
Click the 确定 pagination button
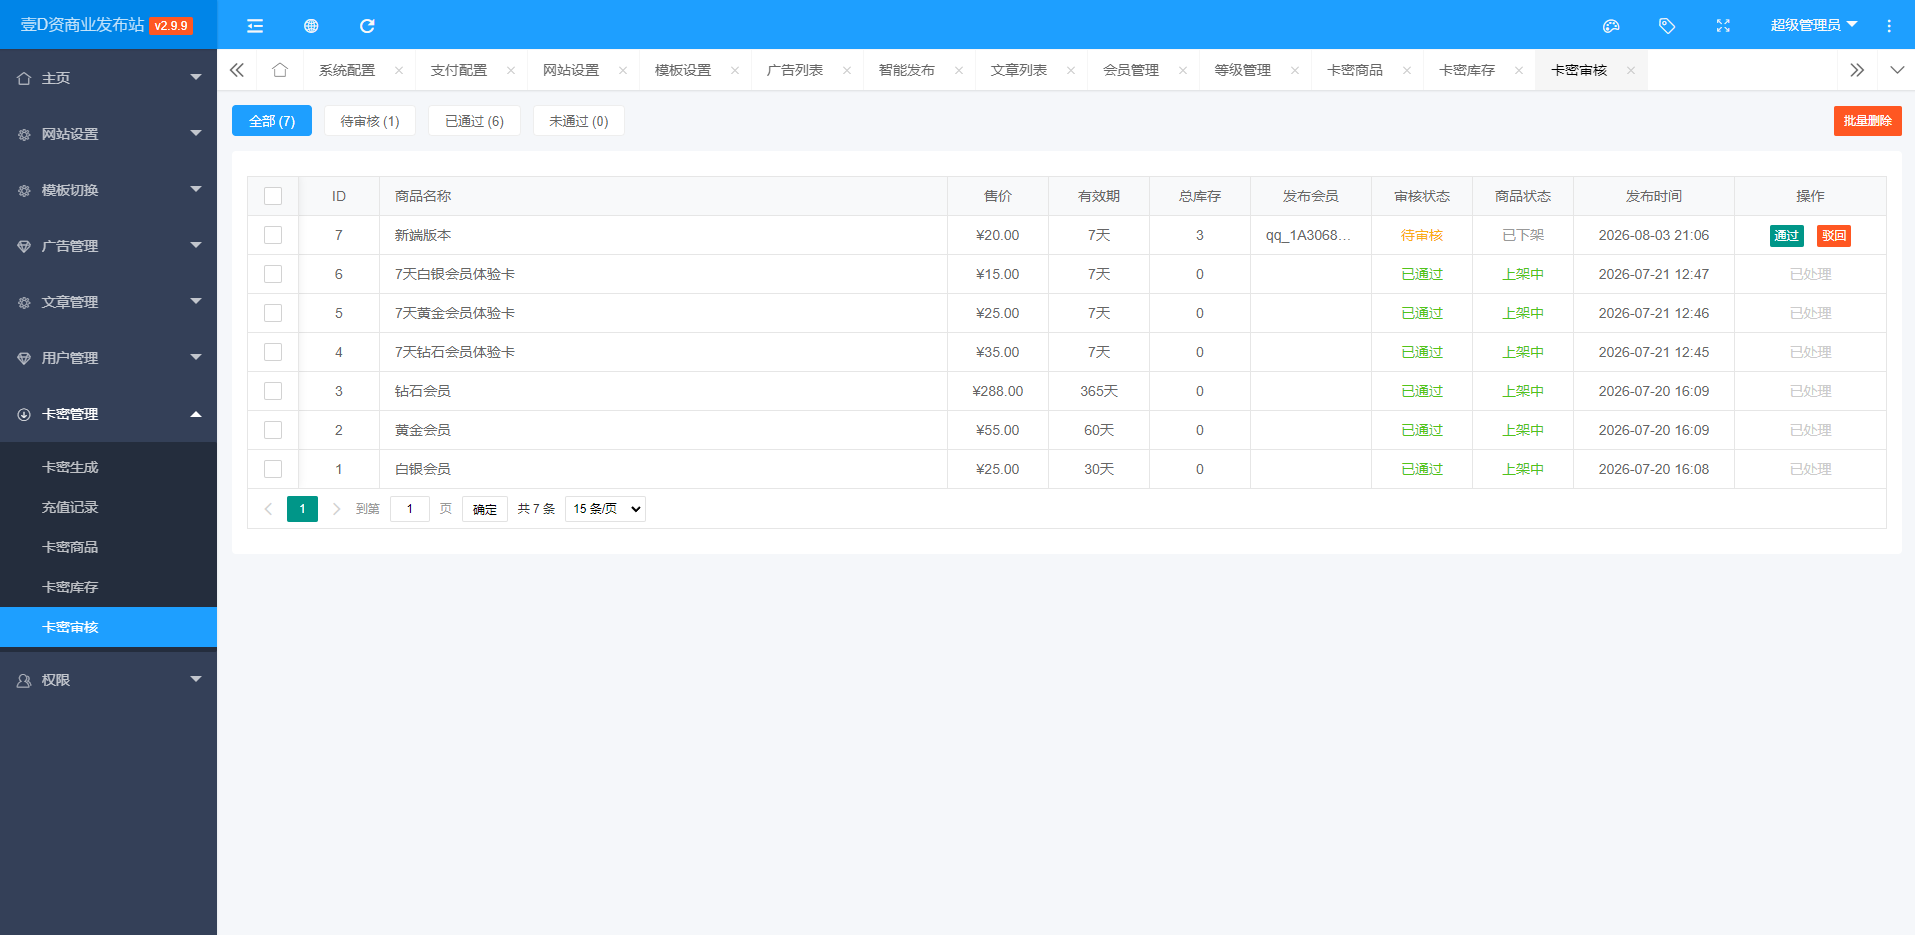click(485, 509)
